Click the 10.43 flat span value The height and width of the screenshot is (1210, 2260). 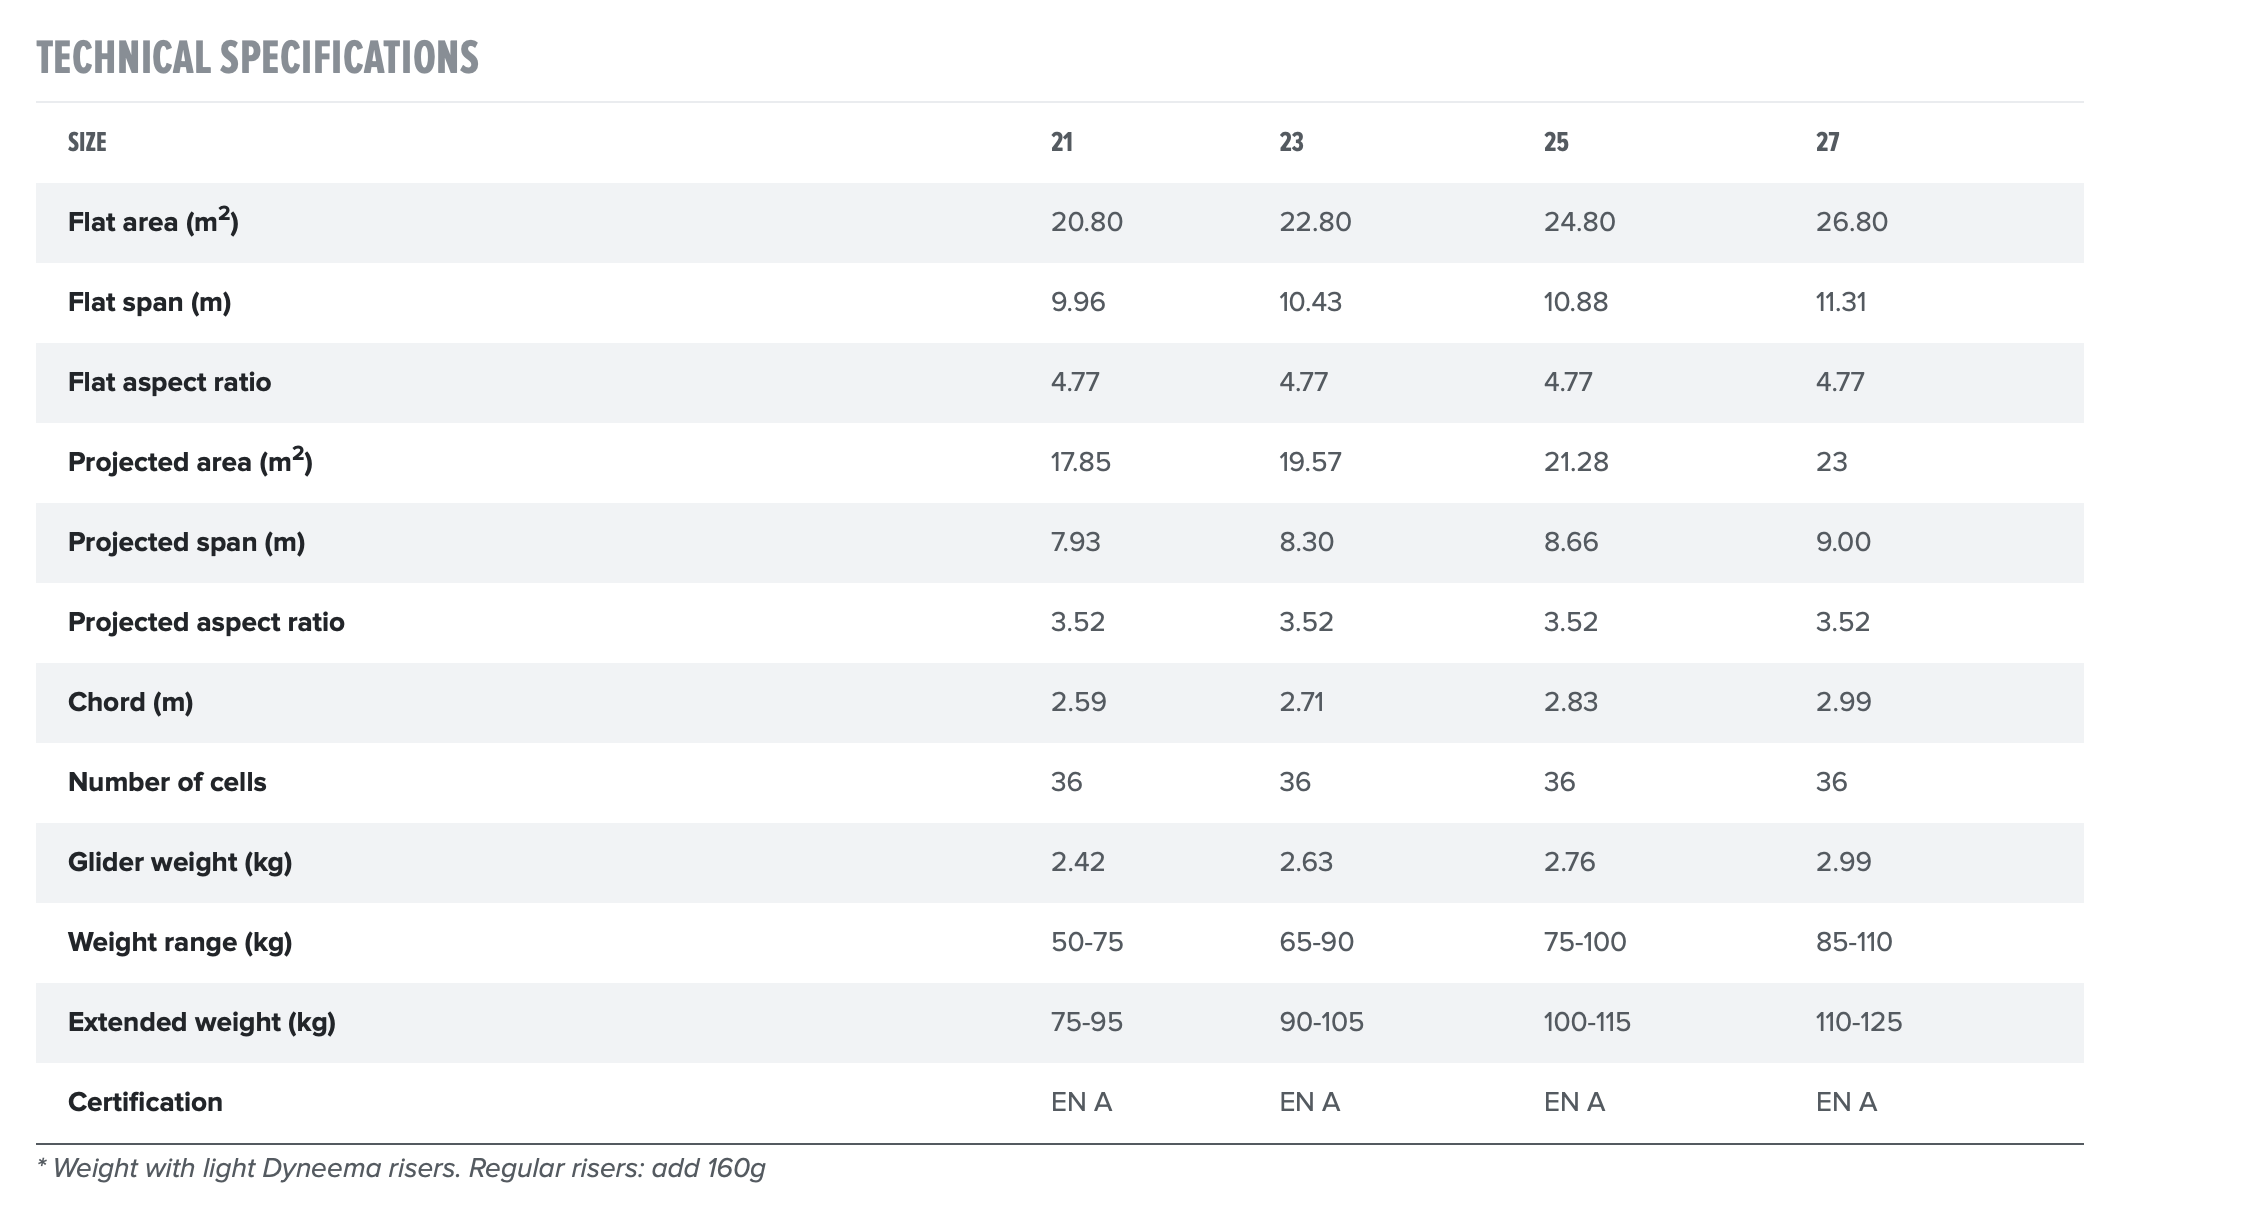point(1310,302)
